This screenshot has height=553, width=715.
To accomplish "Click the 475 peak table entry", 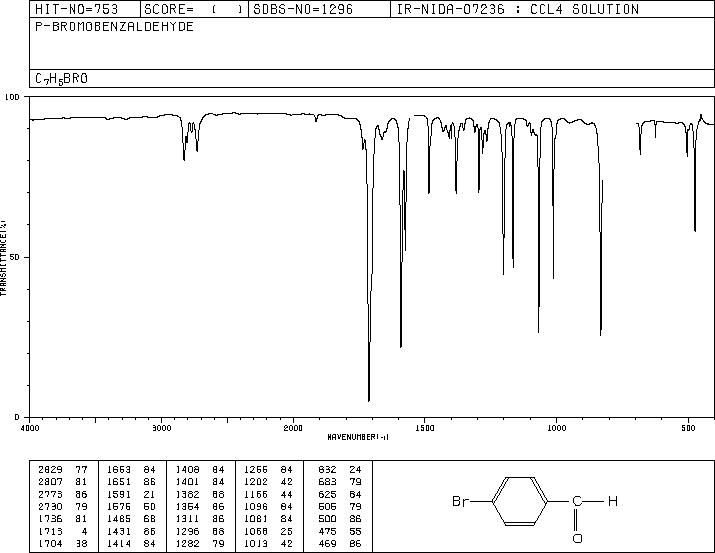I will point(340,532).
